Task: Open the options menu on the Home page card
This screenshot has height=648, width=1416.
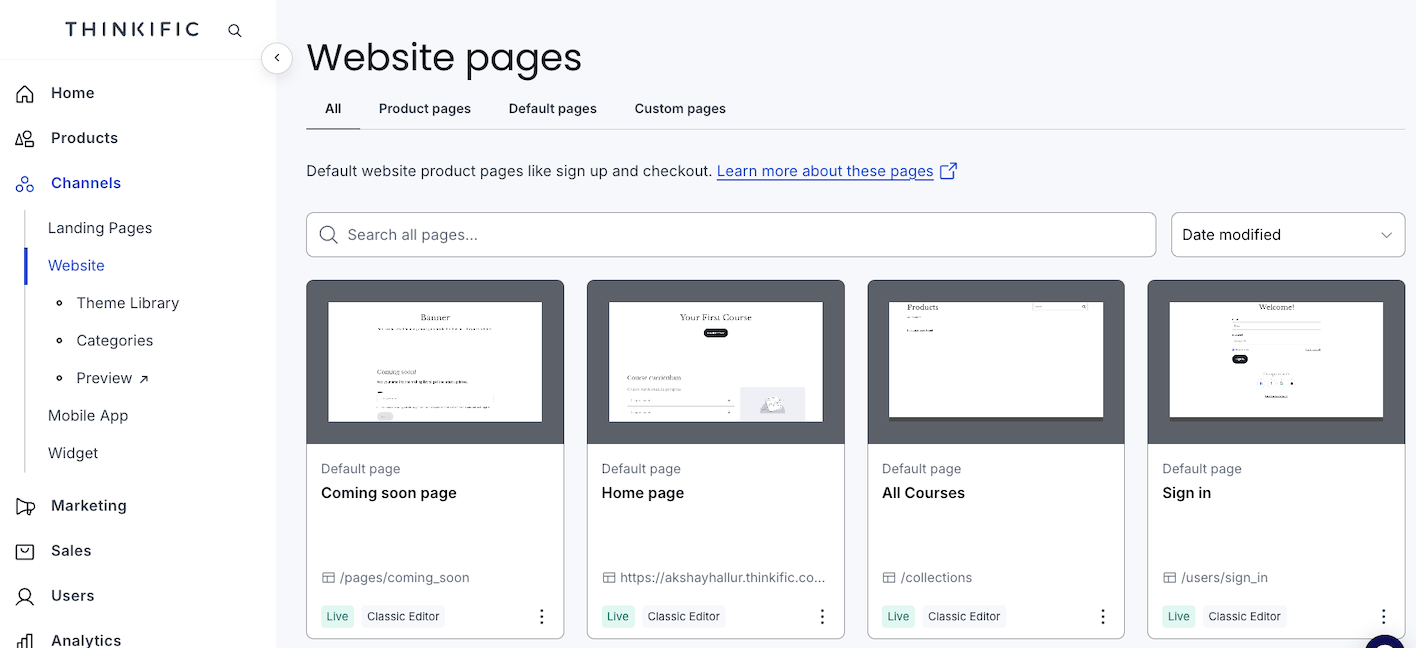Action: 822,616
